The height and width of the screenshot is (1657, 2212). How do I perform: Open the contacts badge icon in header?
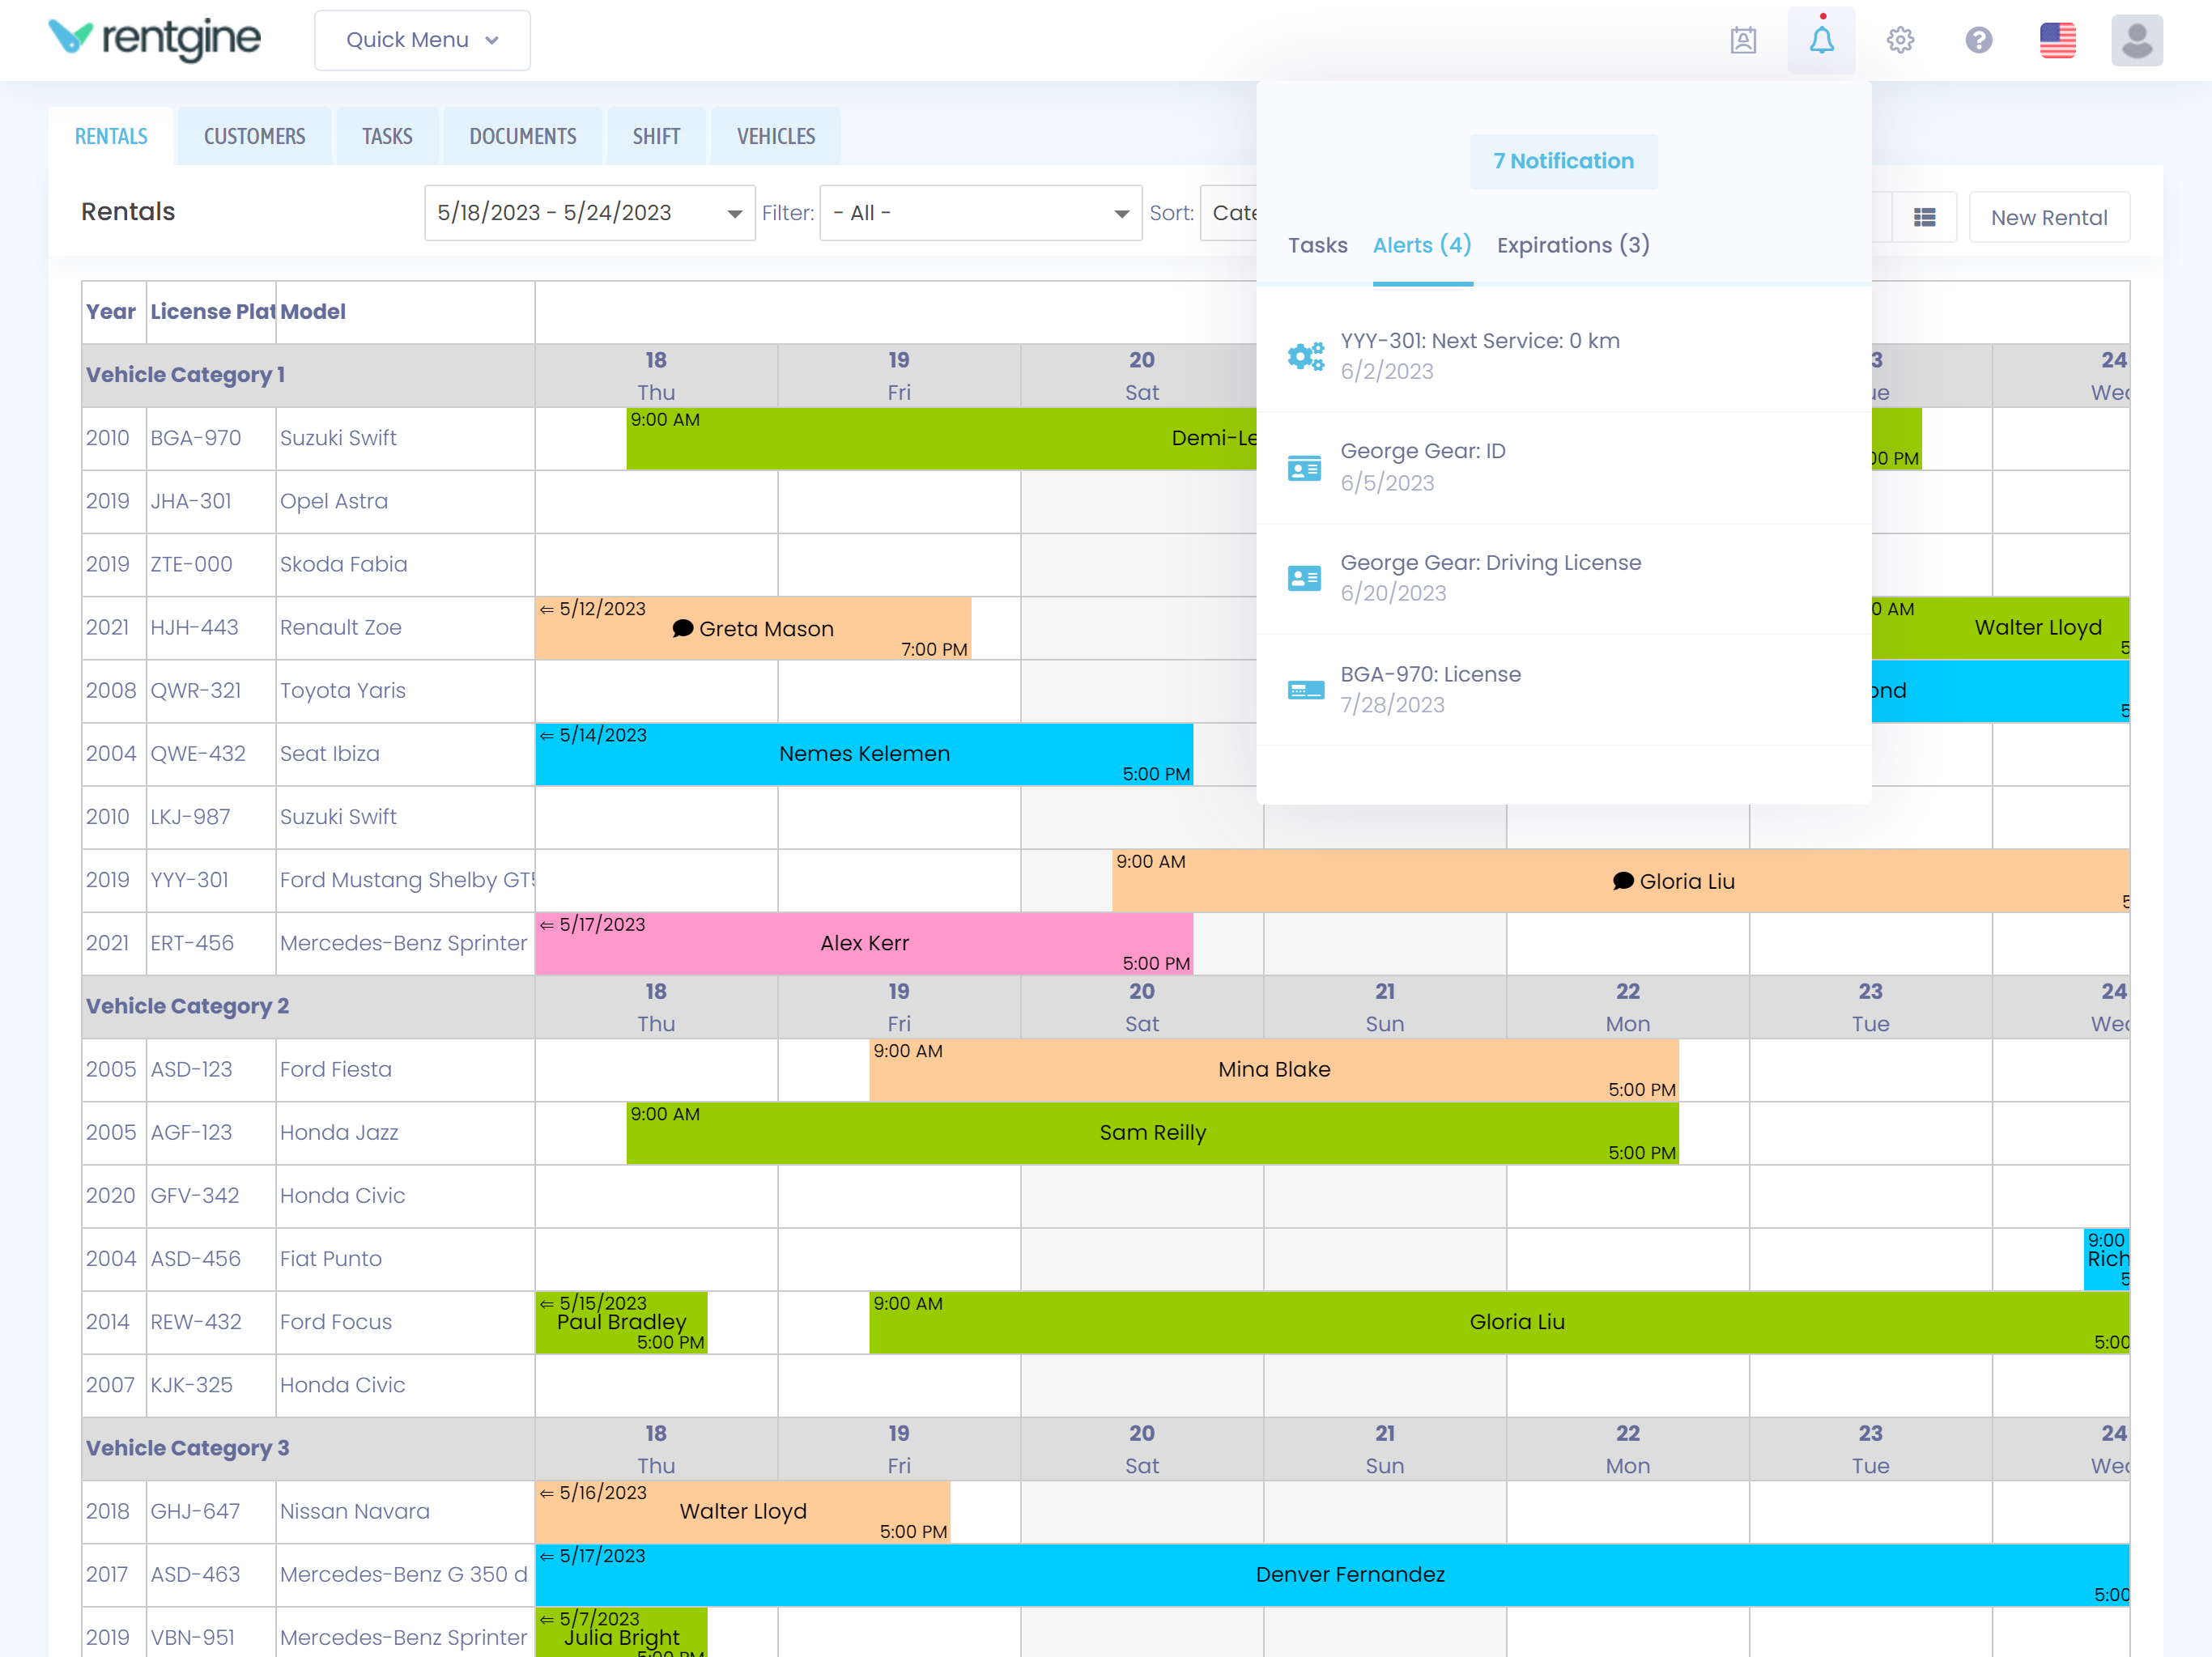pos(1742,41)
